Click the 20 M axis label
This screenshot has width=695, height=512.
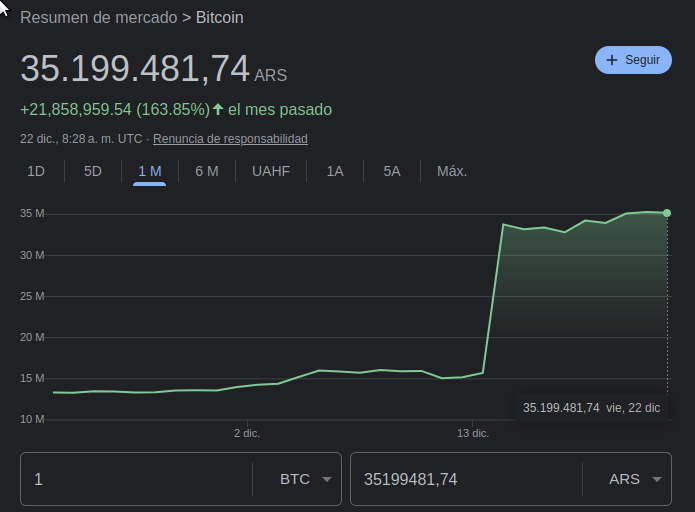[x=32, y=337]
